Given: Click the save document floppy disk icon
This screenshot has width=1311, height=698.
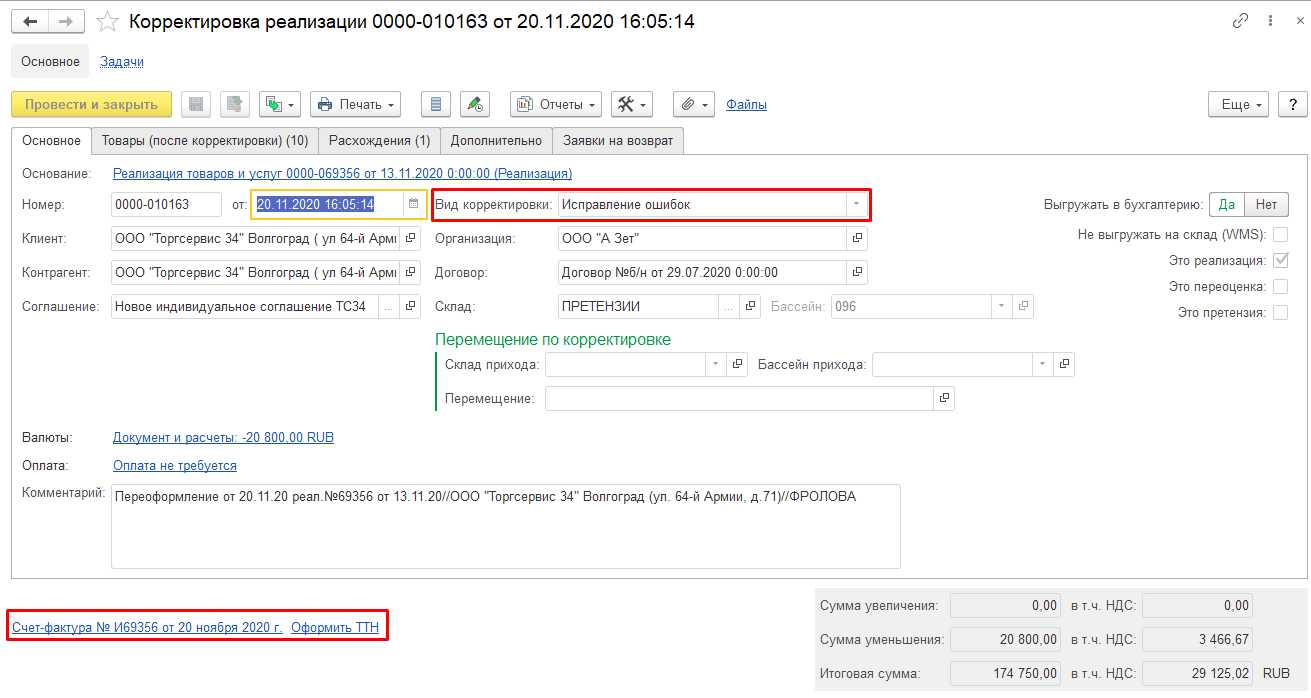Looking at the screenshot, I should pyautogui.click(x=196, y=104).
